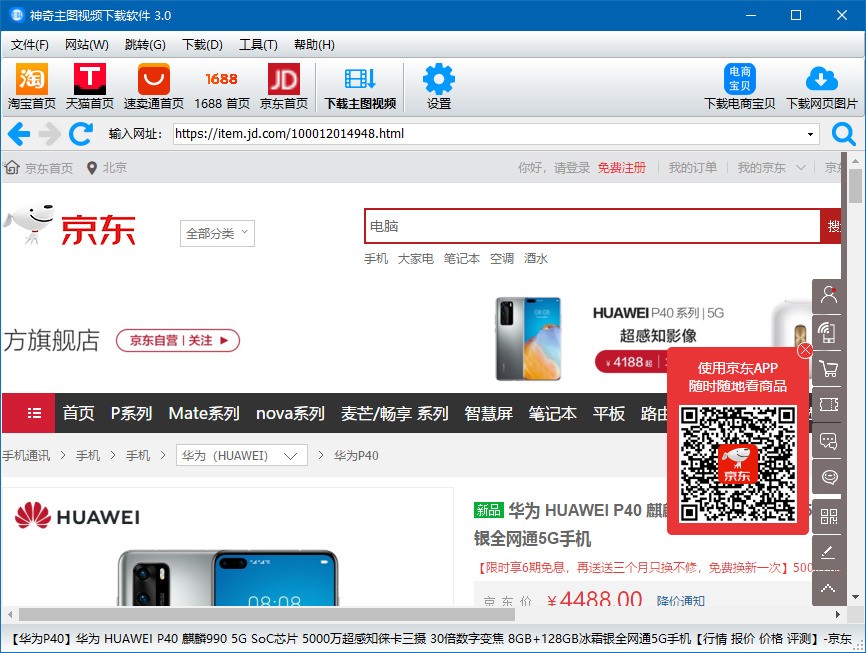This screenshot has width=866, height=653.
Task: Go back with the blue left arrow
Action: pyautogui.click(x=19, y=134)
